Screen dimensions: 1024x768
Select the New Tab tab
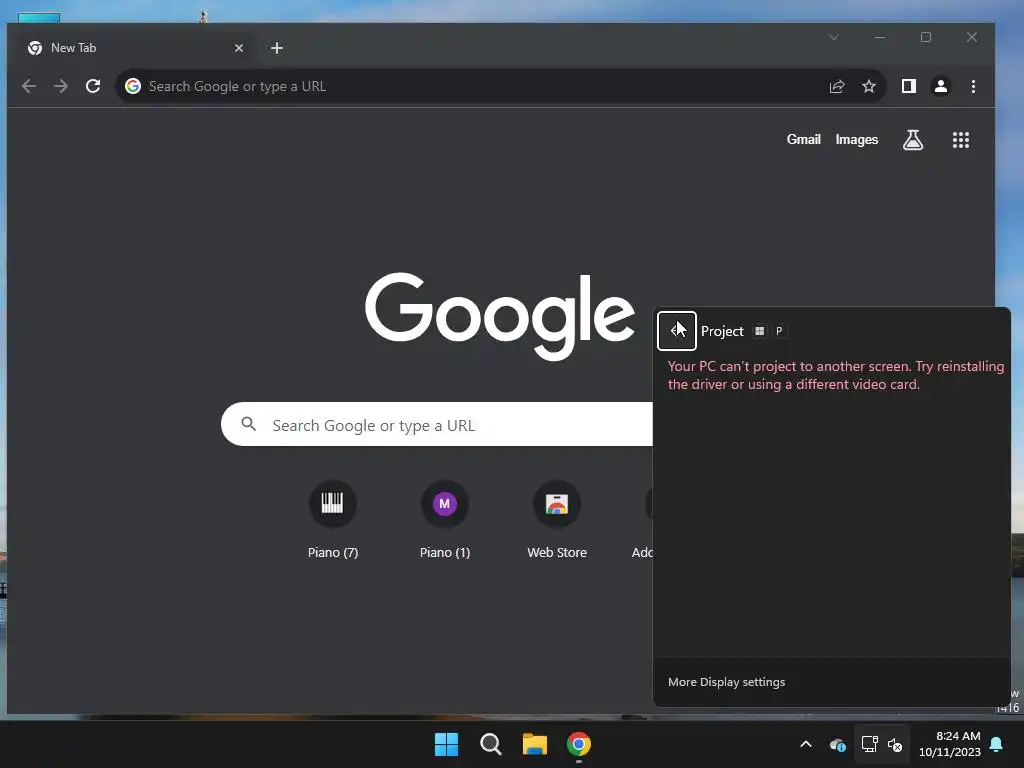(135, 48)
